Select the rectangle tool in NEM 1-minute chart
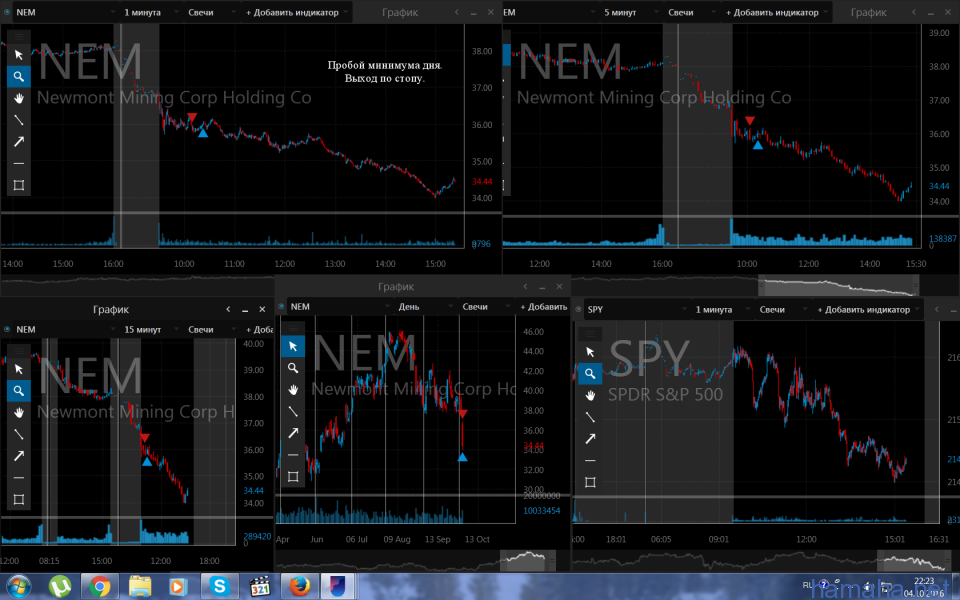 19,185
